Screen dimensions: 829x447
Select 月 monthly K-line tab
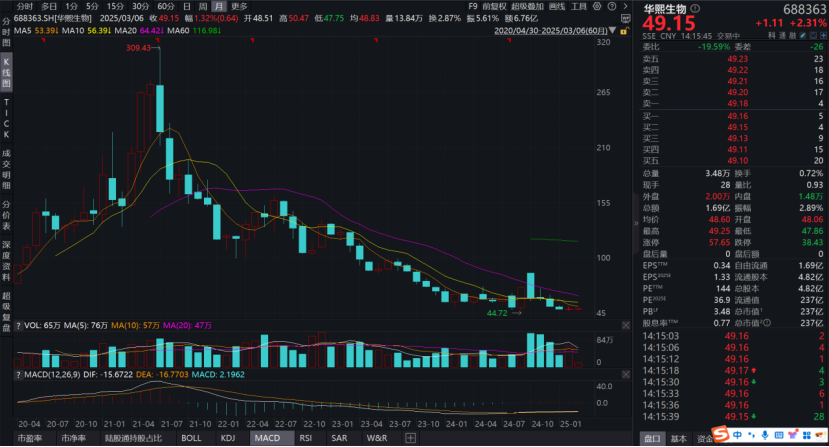[x=218, y=6]
